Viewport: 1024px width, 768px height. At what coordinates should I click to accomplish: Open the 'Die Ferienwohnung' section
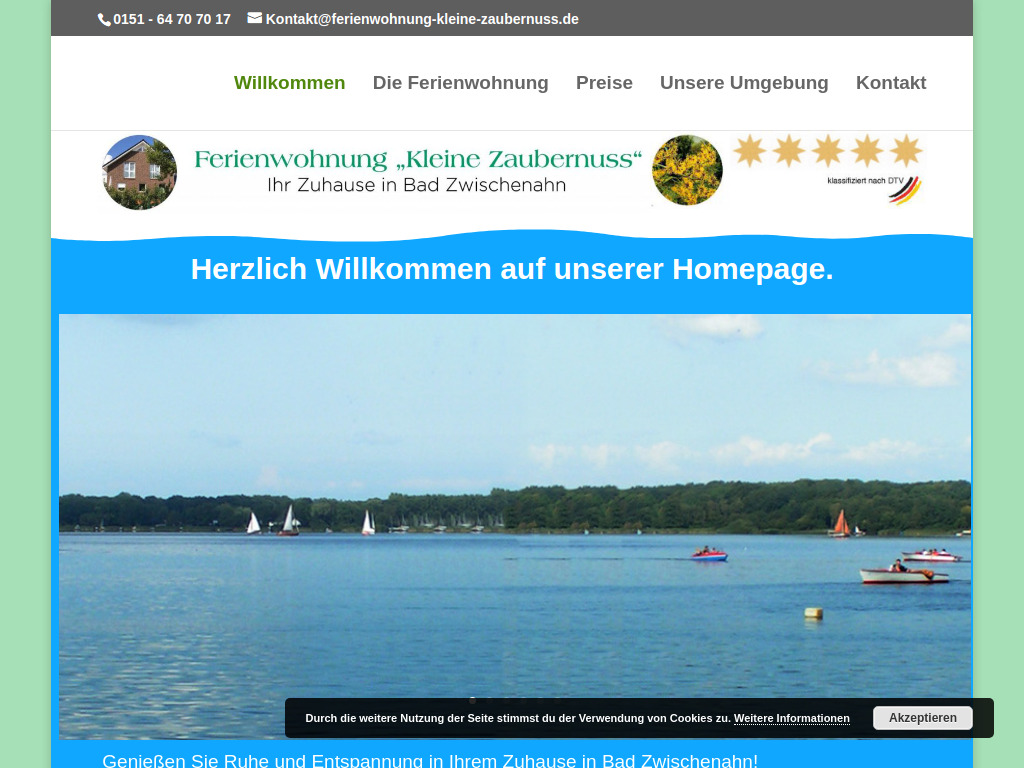(461, 83)
